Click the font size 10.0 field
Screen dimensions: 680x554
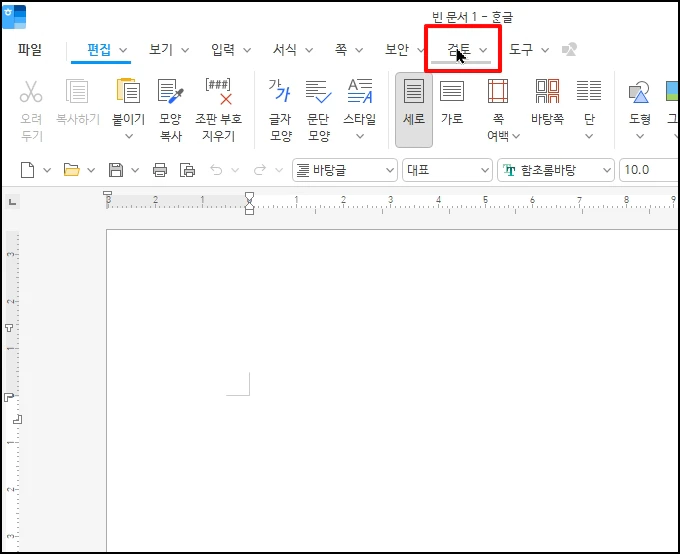click(x=649, y=170)
